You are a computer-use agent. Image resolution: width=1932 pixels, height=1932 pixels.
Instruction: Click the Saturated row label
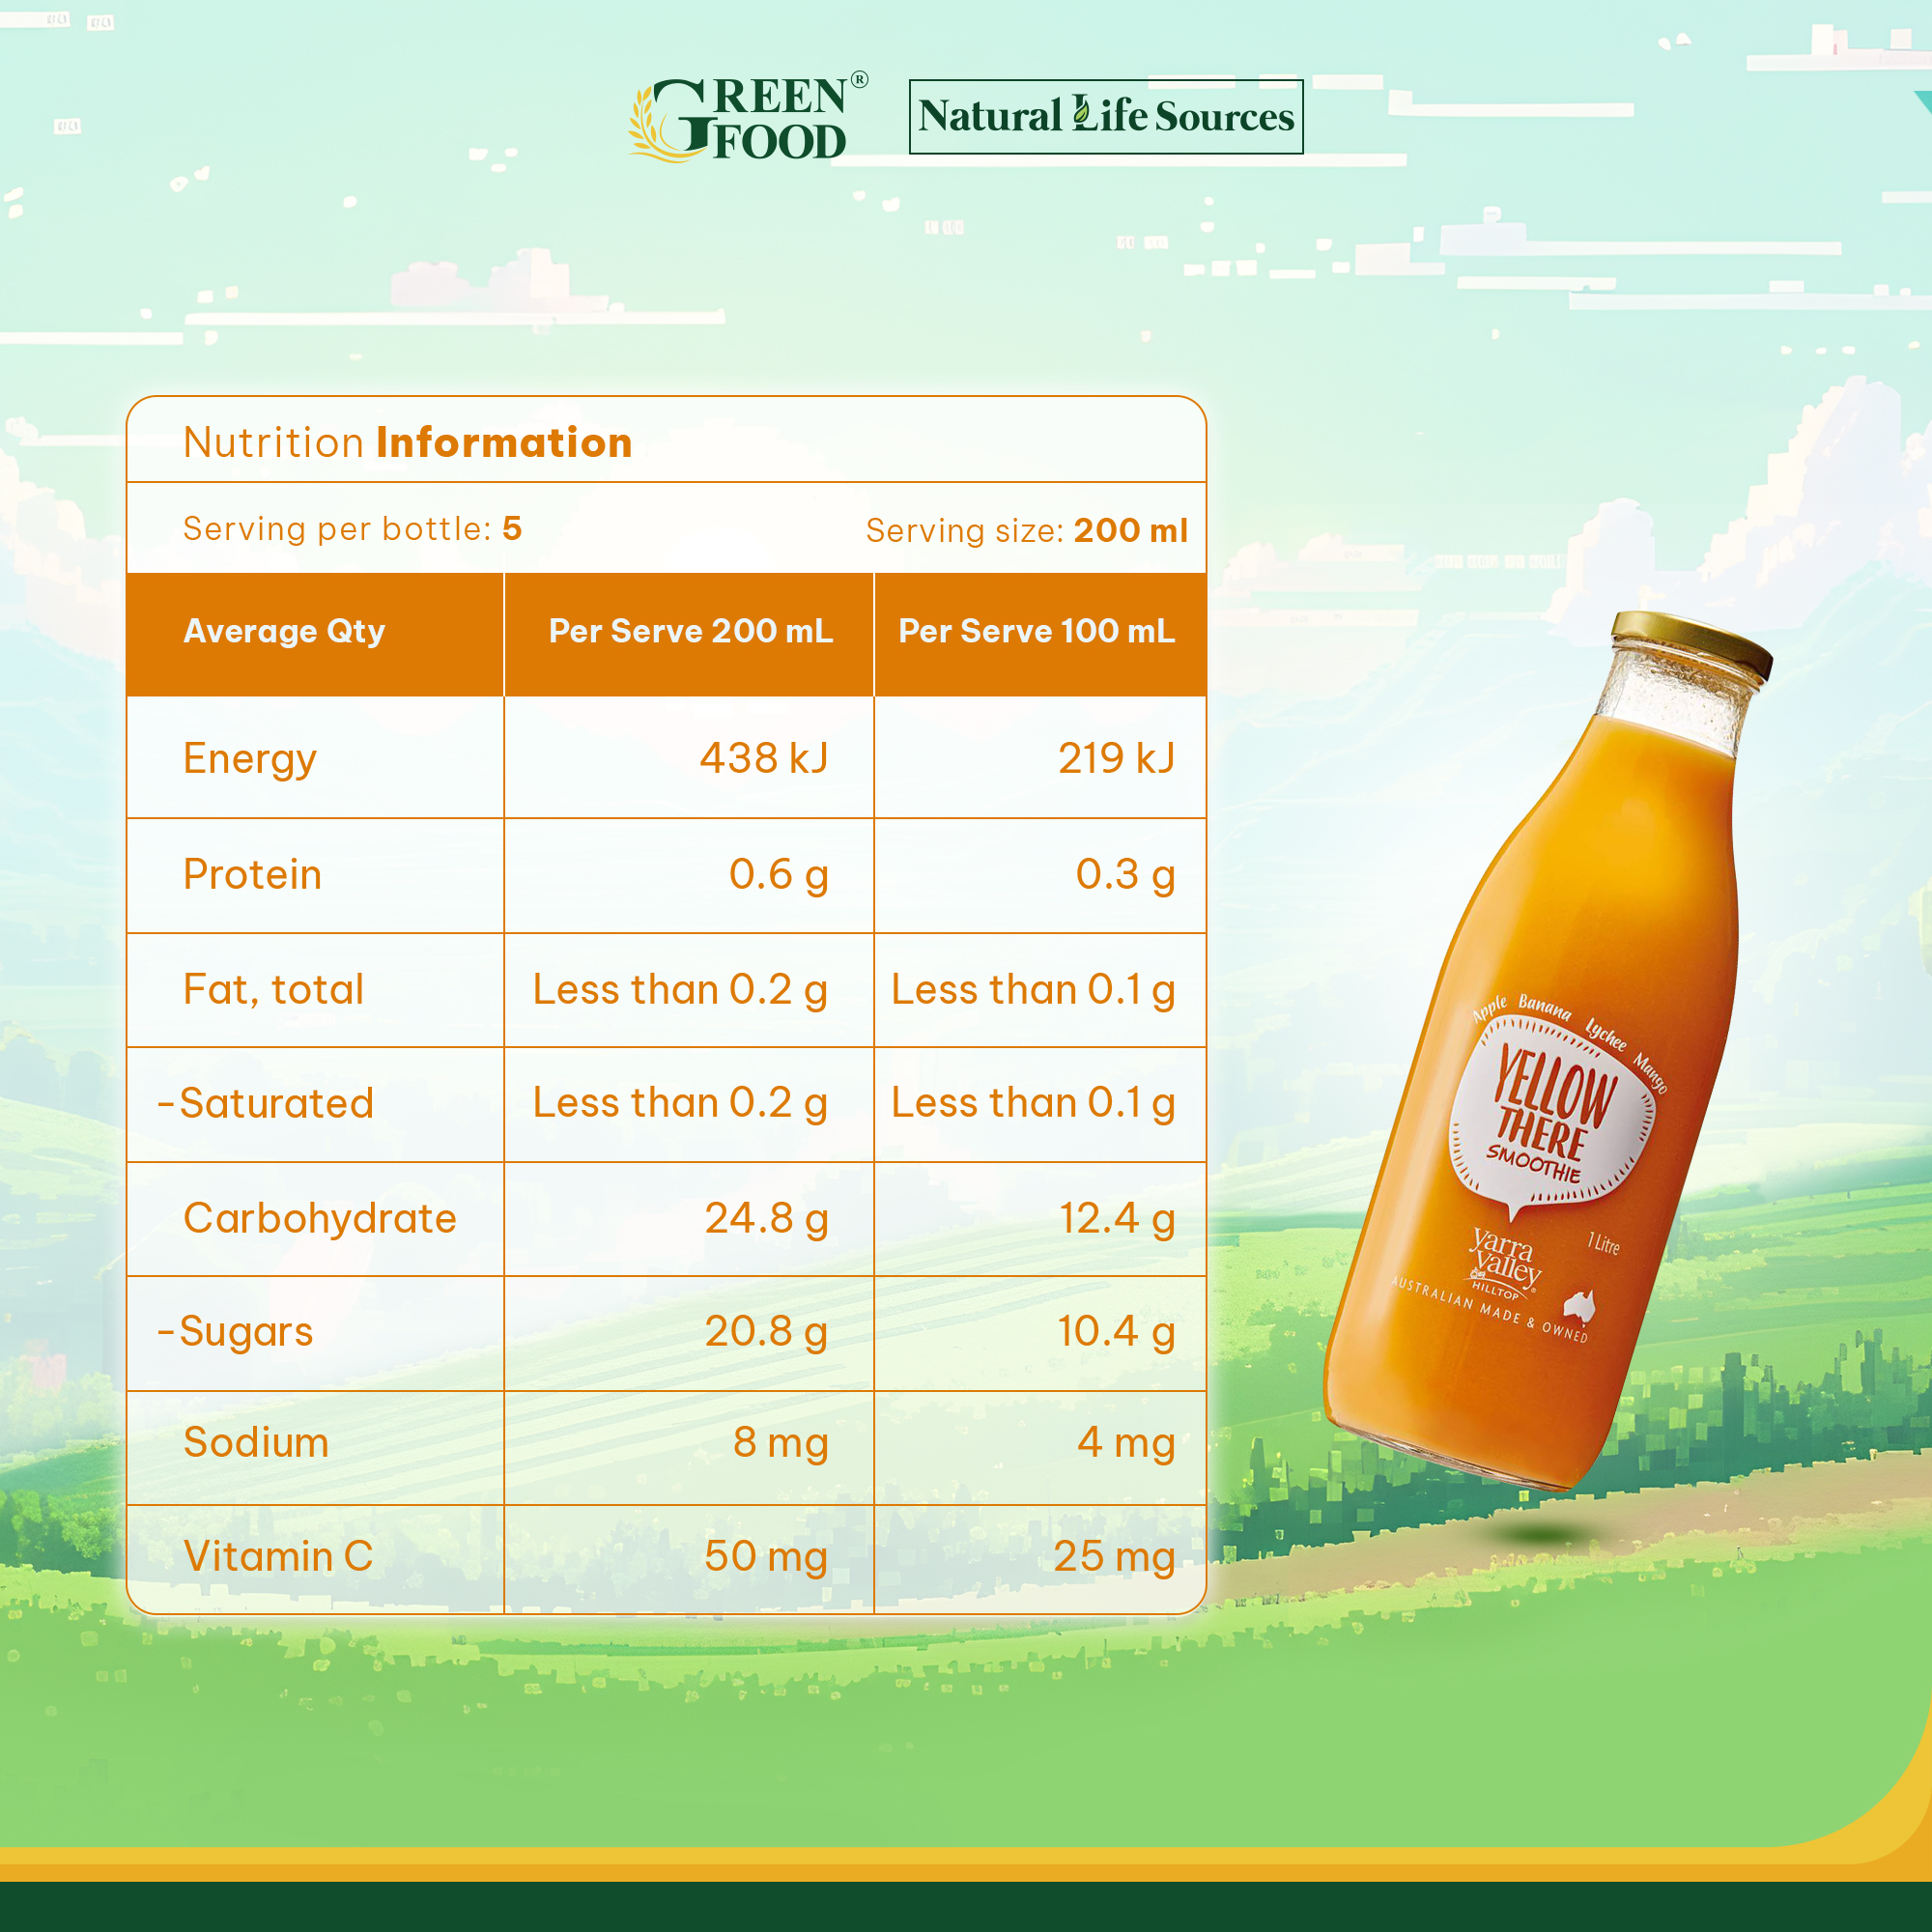coord(265,1104)
